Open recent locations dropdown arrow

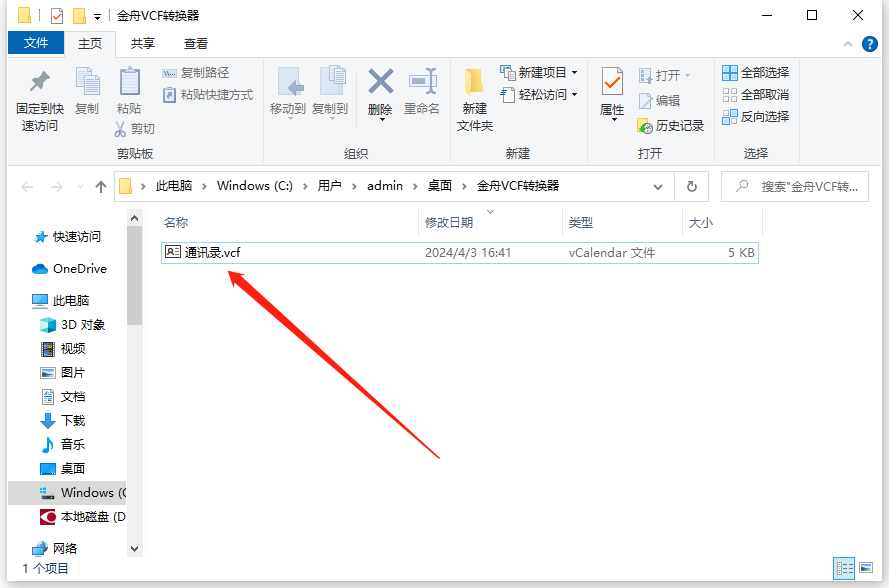pos(80,187)
